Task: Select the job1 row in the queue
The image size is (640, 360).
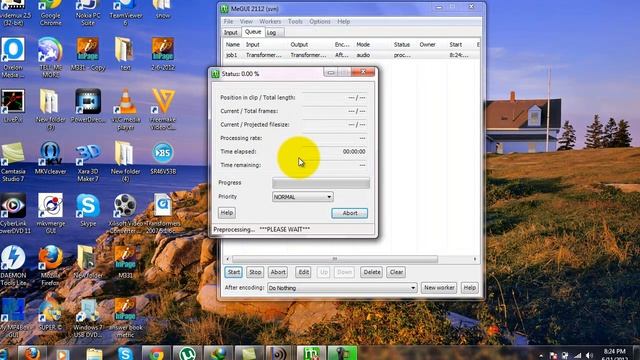Action: 351,55
